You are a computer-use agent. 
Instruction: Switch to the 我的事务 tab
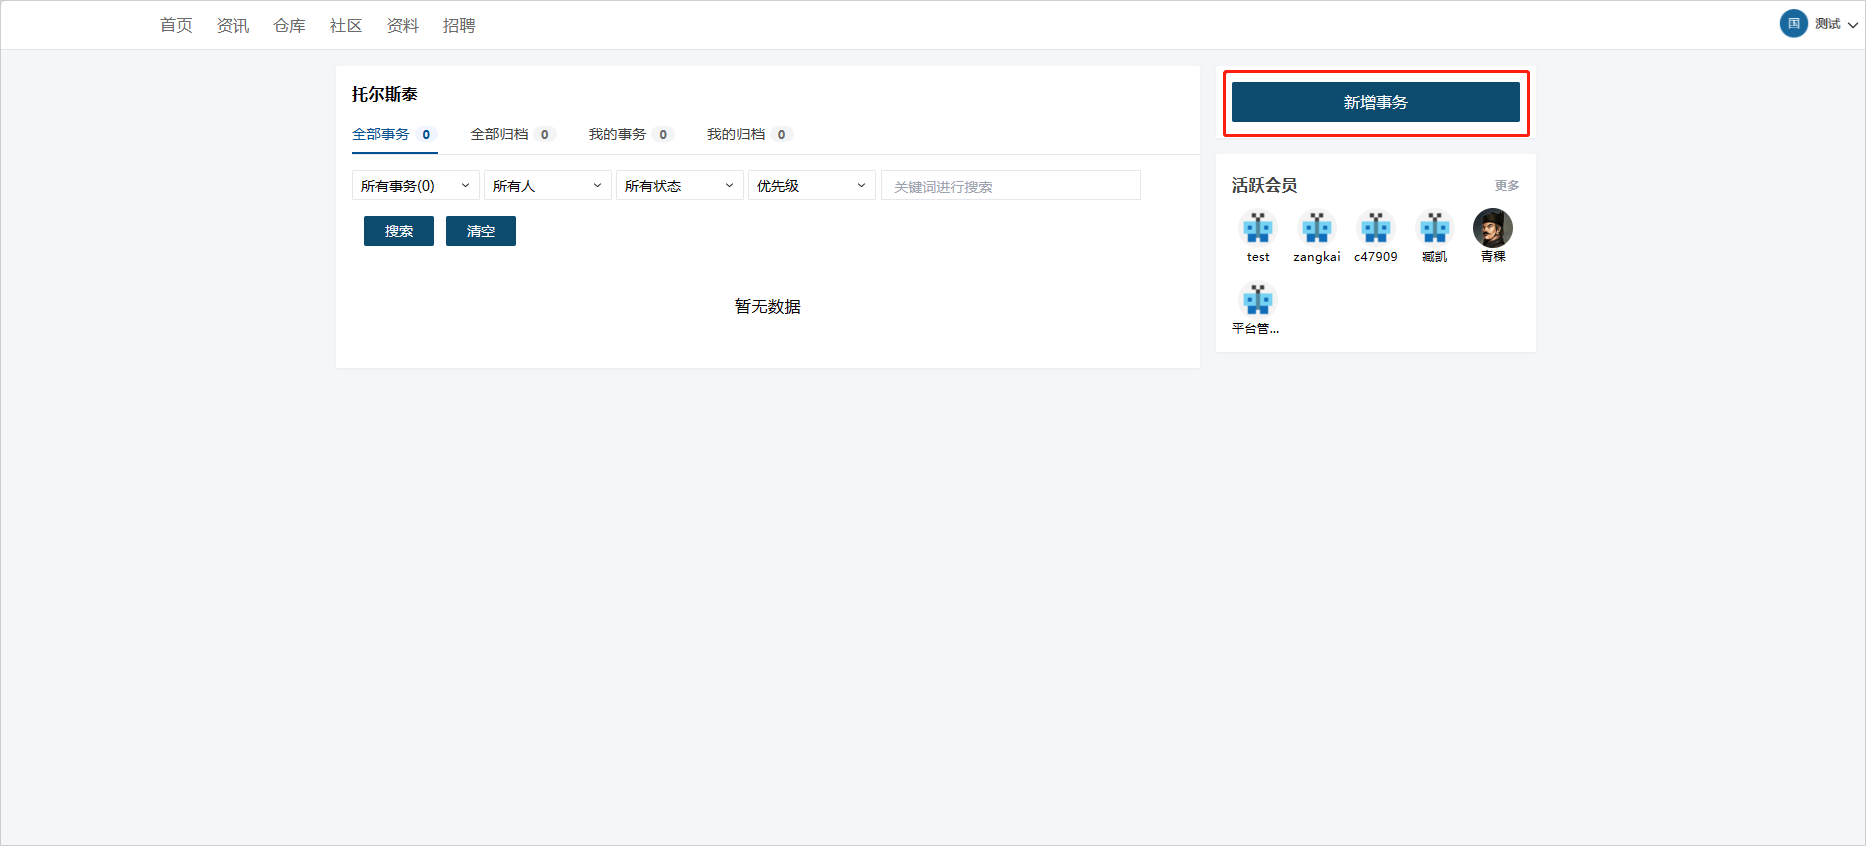point(629,134)
